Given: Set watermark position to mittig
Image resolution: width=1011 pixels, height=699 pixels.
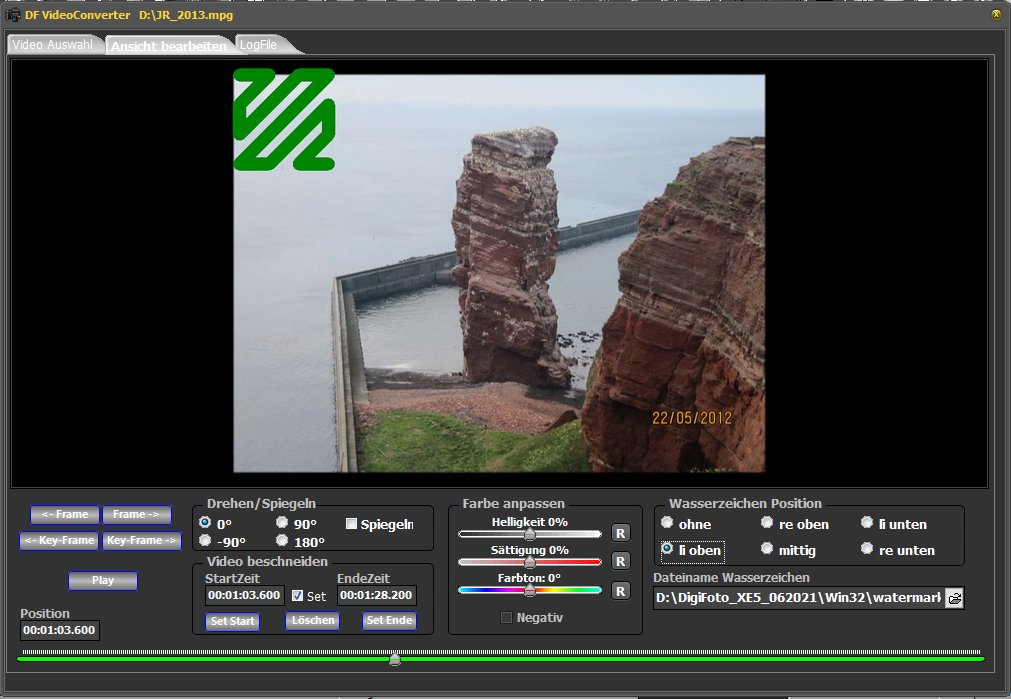Looking at the screenshot, I should point(767,549).
